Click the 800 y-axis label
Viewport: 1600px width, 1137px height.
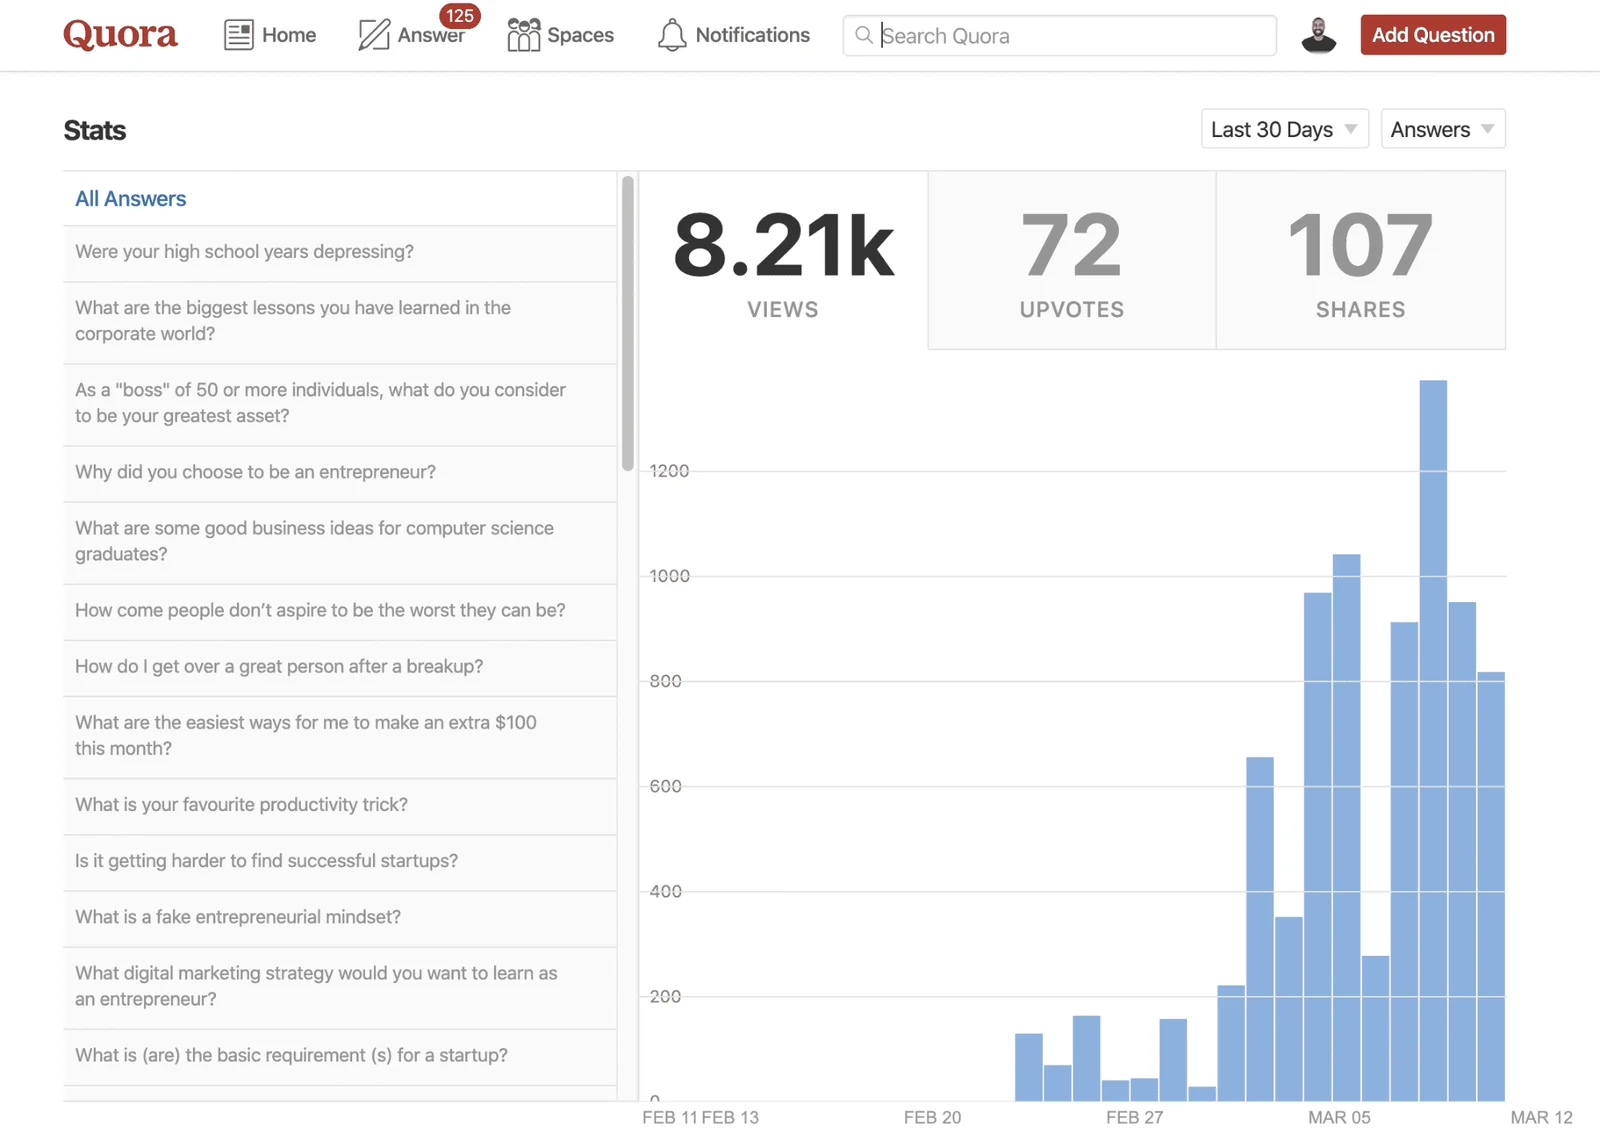(x=665, y=681)
